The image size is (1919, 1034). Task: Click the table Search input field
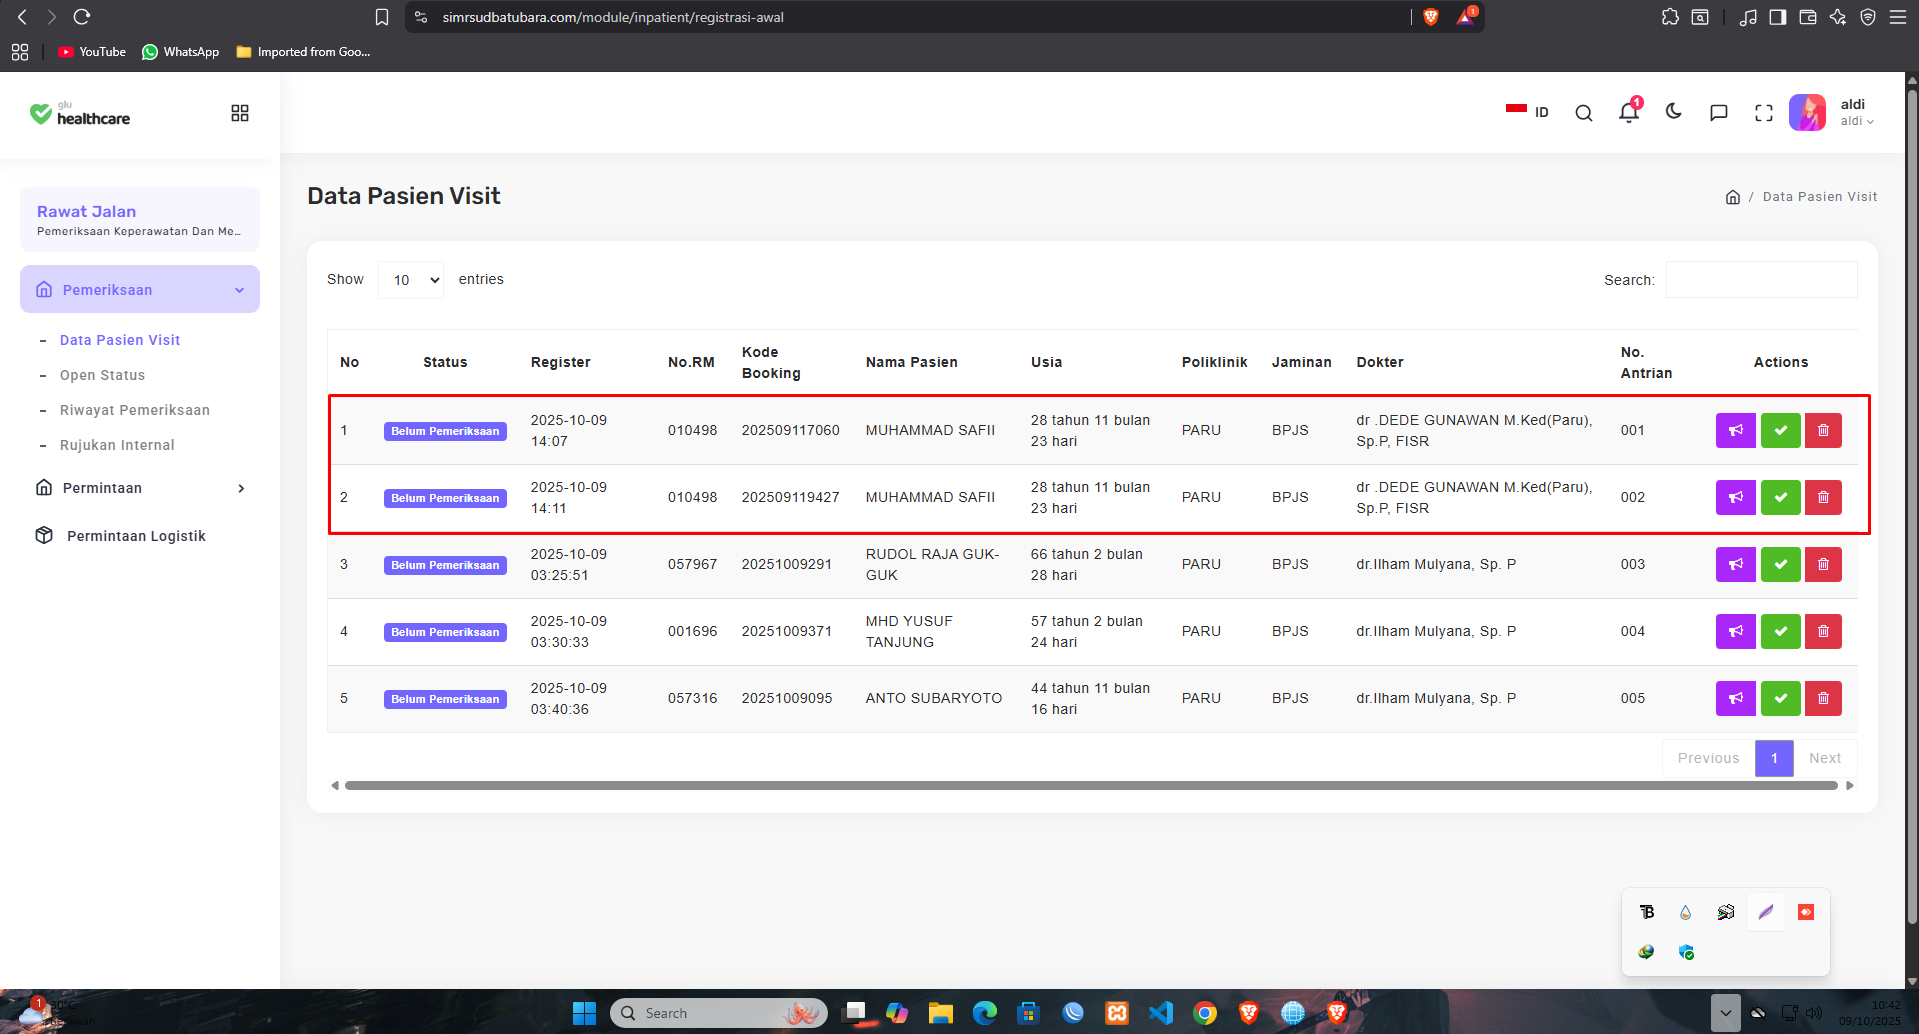pos(1761,280)
